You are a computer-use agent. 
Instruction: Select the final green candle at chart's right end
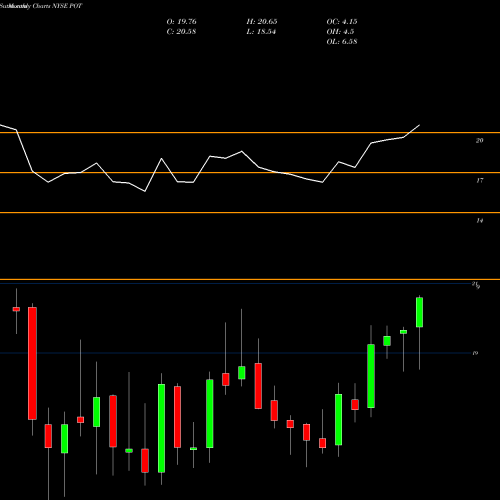419,312
